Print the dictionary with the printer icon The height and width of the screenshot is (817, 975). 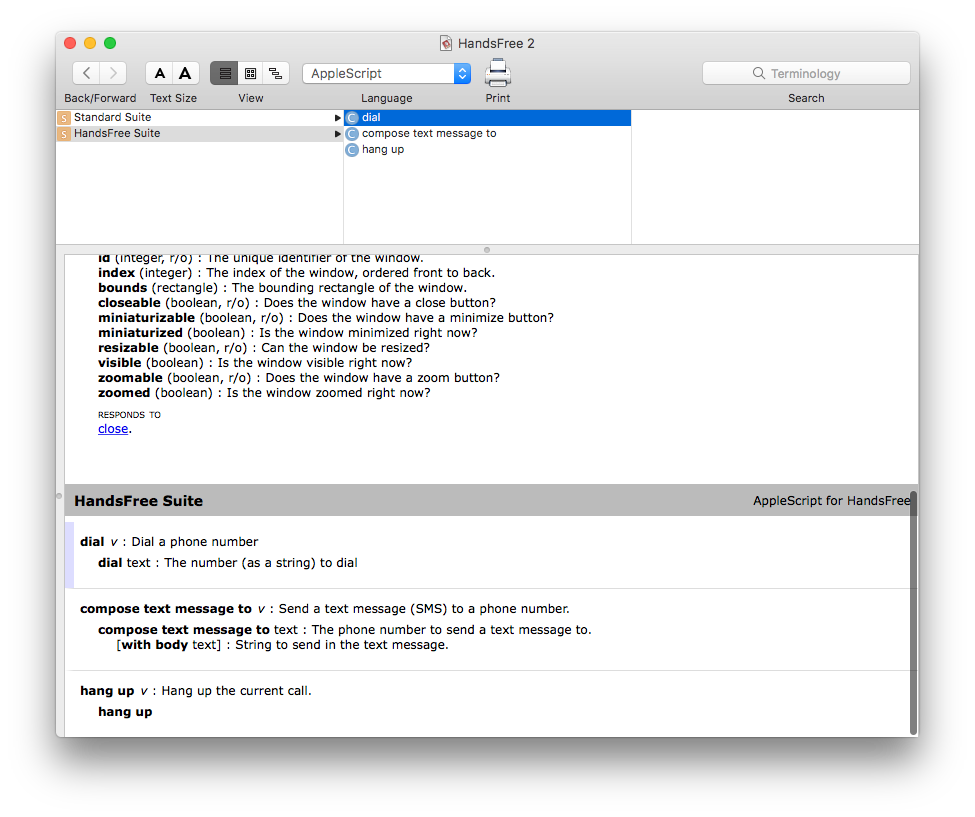click(497, 73)
